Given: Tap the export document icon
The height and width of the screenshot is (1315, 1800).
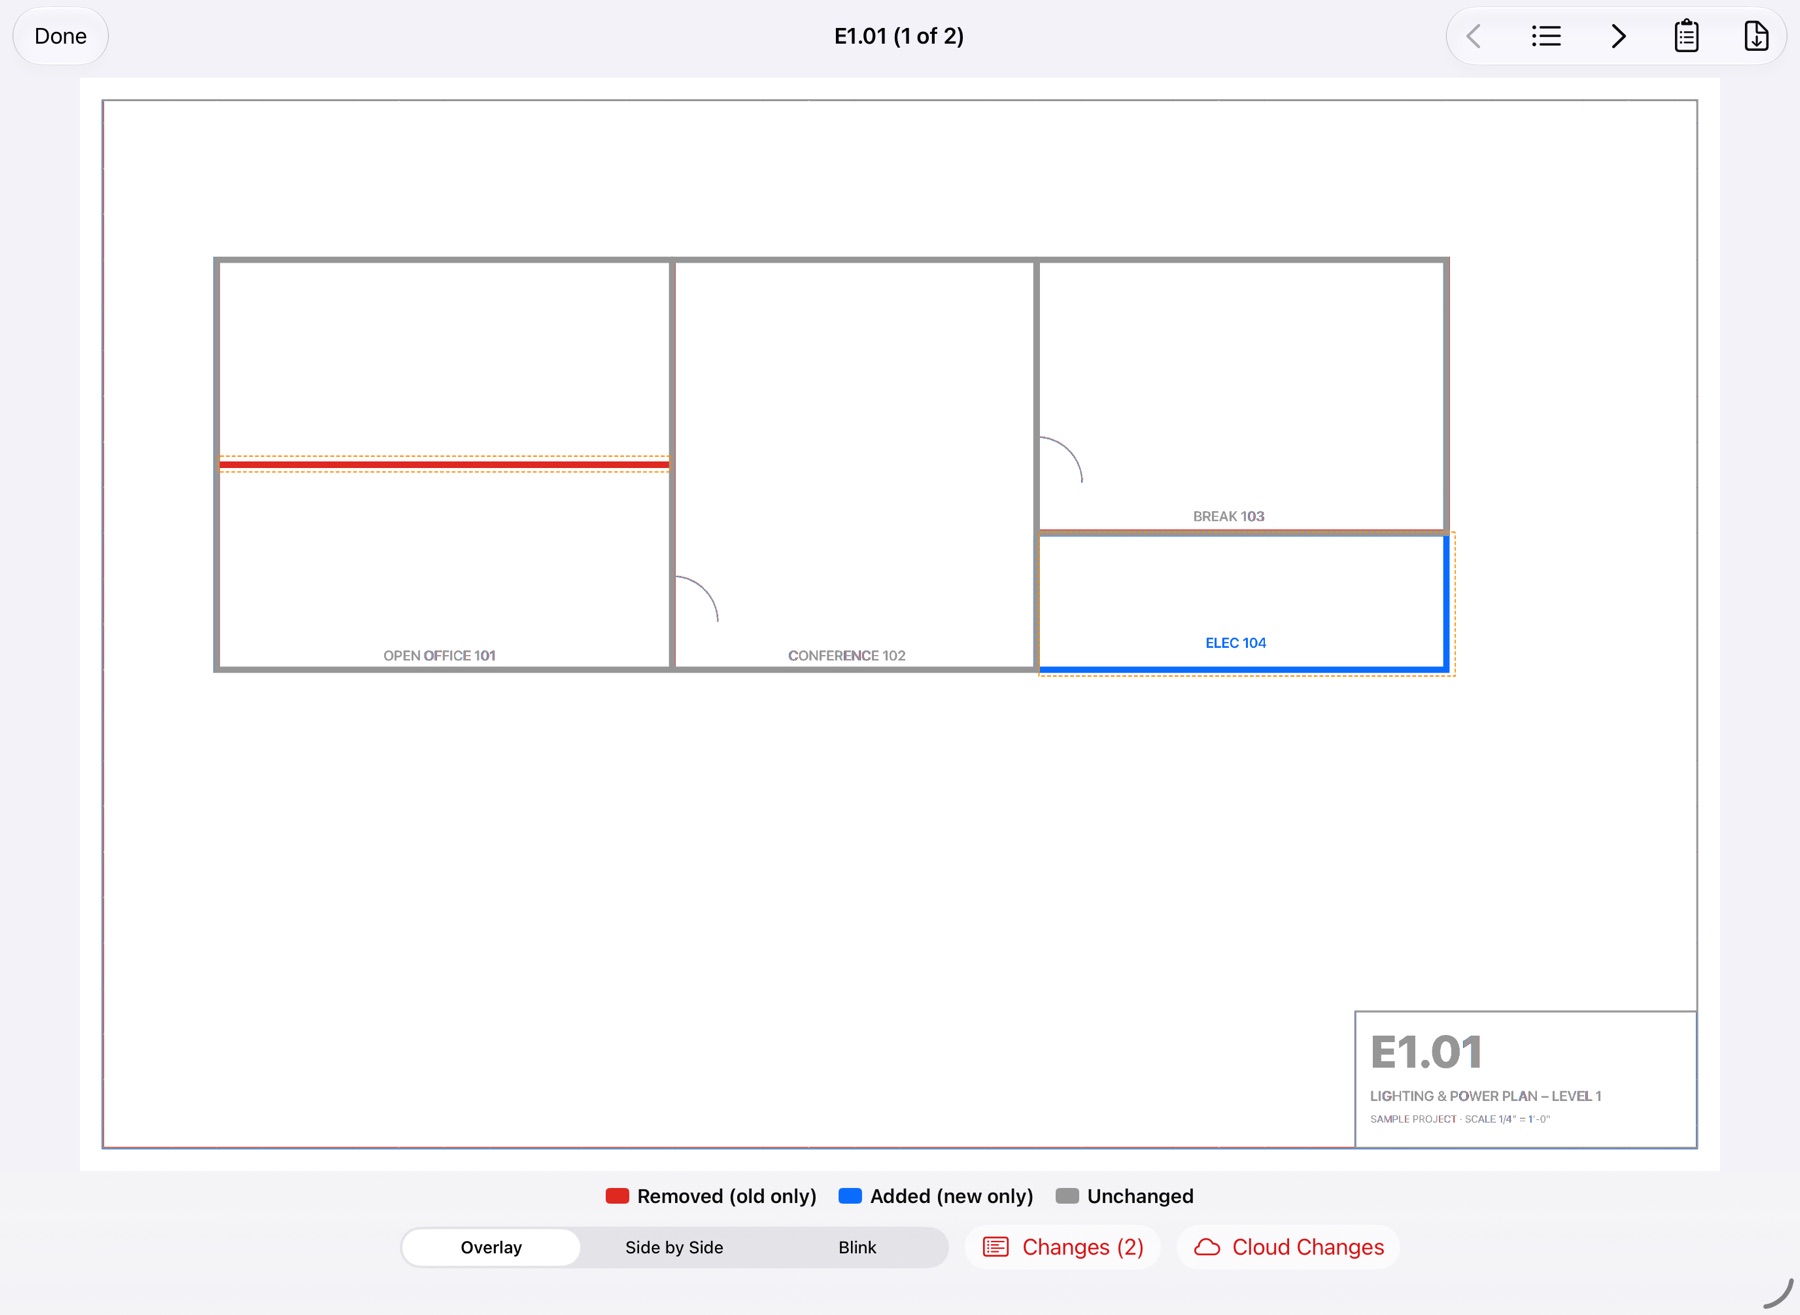Looking at the screenshot, I should tap(1756, 37).
